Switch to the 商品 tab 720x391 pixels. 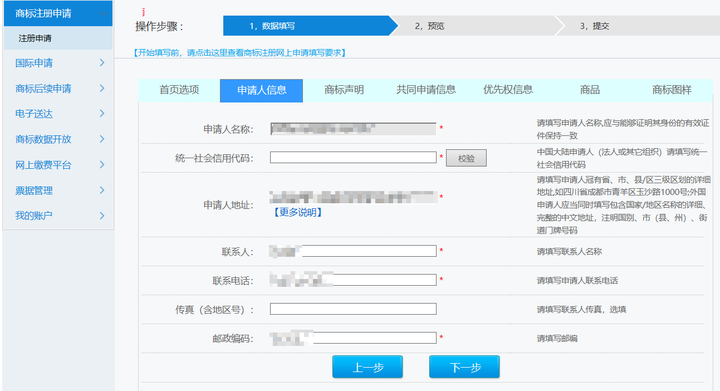[590, 90]
